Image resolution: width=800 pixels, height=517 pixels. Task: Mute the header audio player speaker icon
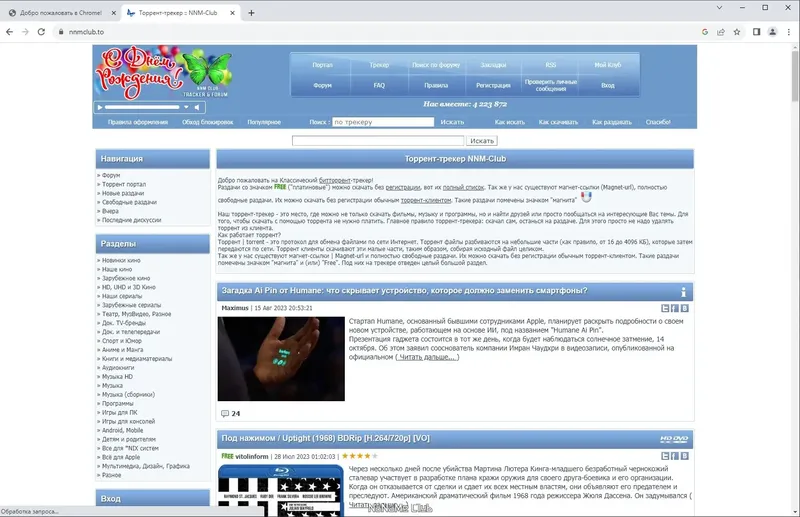tap(197, 107)
